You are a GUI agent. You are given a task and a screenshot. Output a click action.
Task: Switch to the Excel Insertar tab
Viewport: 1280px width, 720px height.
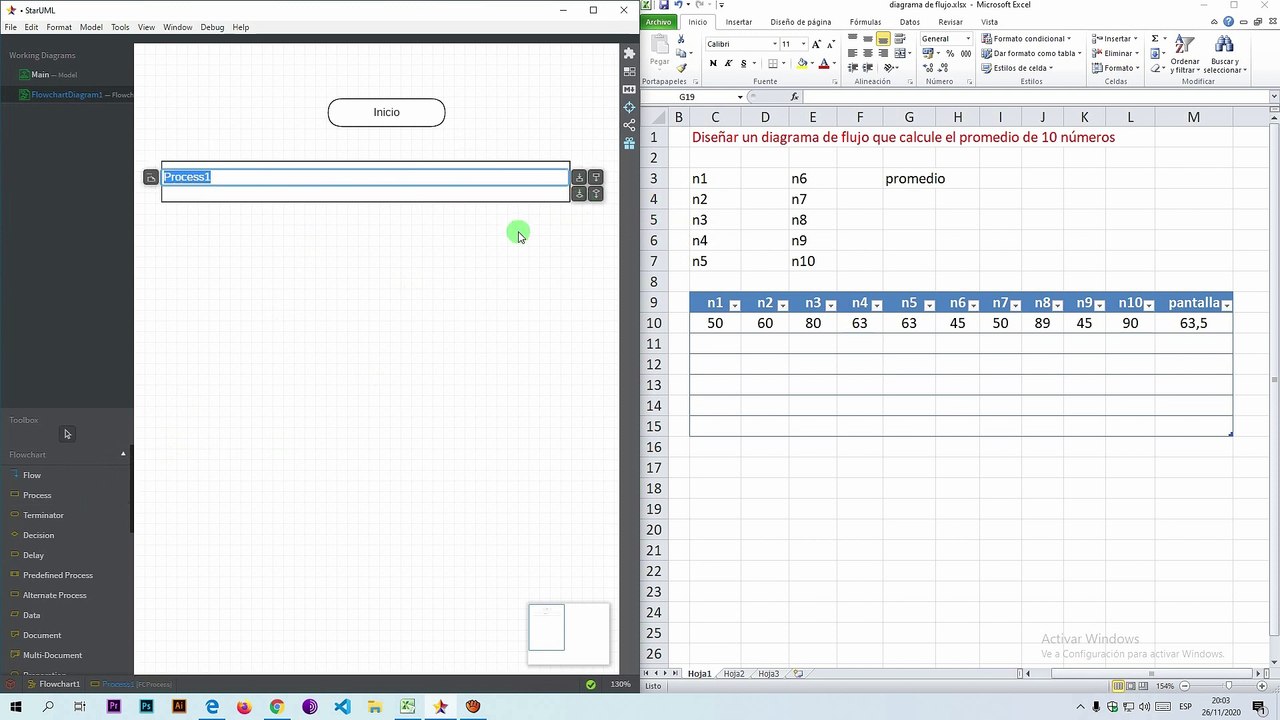(739, 22)
